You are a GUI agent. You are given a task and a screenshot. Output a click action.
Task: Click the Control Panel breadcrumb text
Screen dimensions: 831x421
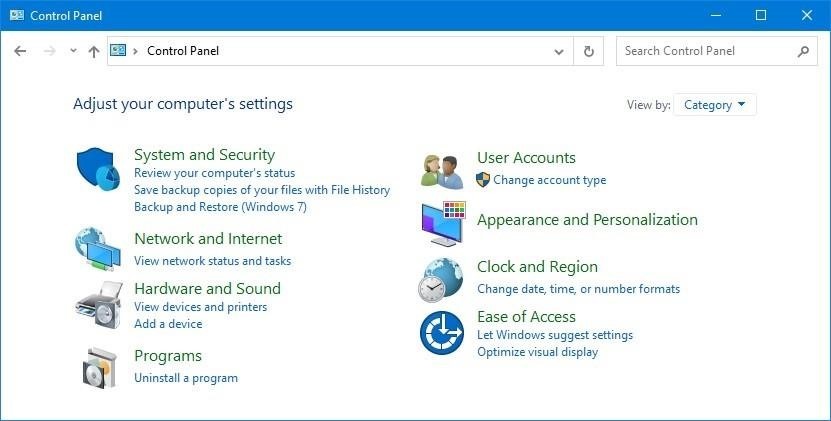point(183,51)
